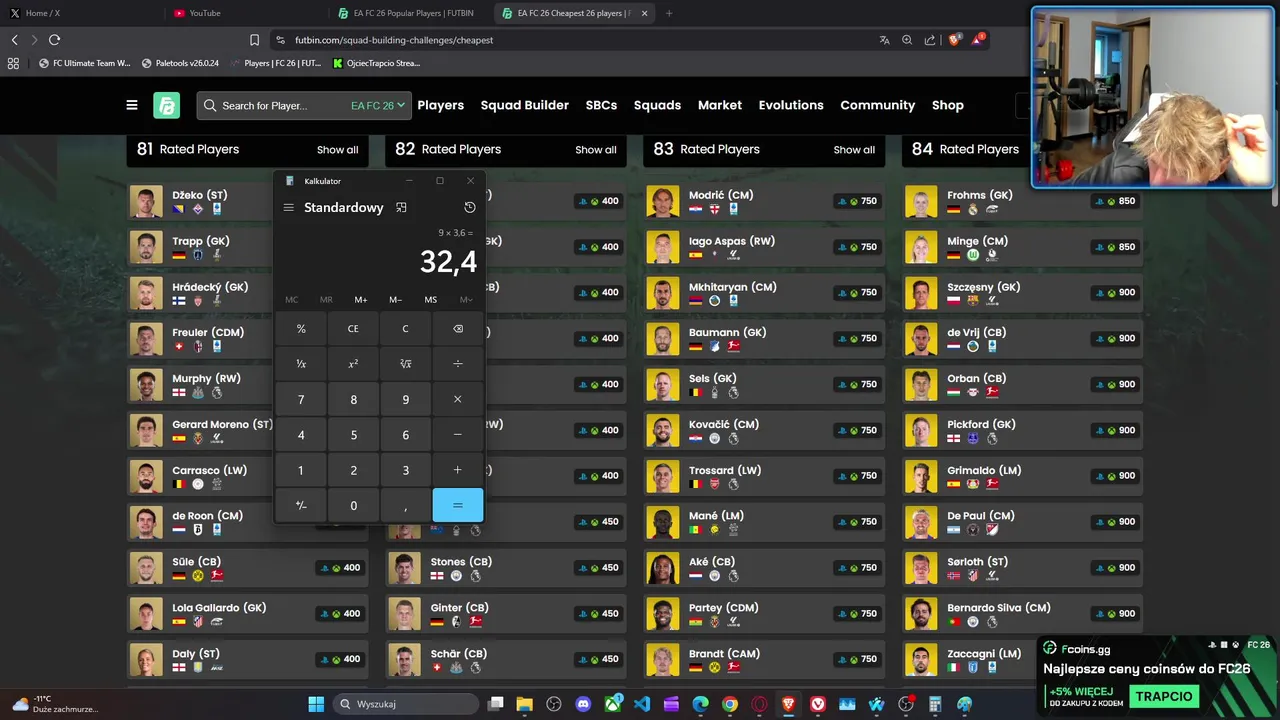Click the calculator MS memory store button

pos(431,300)
